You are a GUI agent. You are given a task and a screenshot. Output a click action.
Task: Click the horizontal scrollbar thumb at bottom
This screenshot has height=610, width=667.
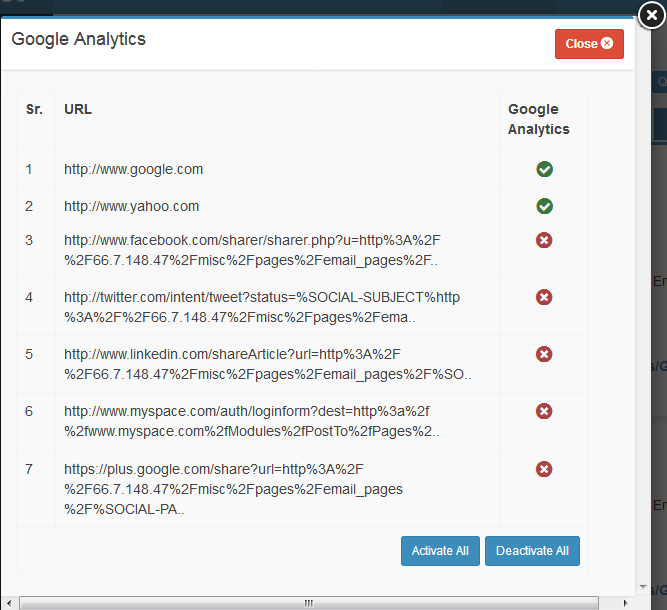point(308,603)
